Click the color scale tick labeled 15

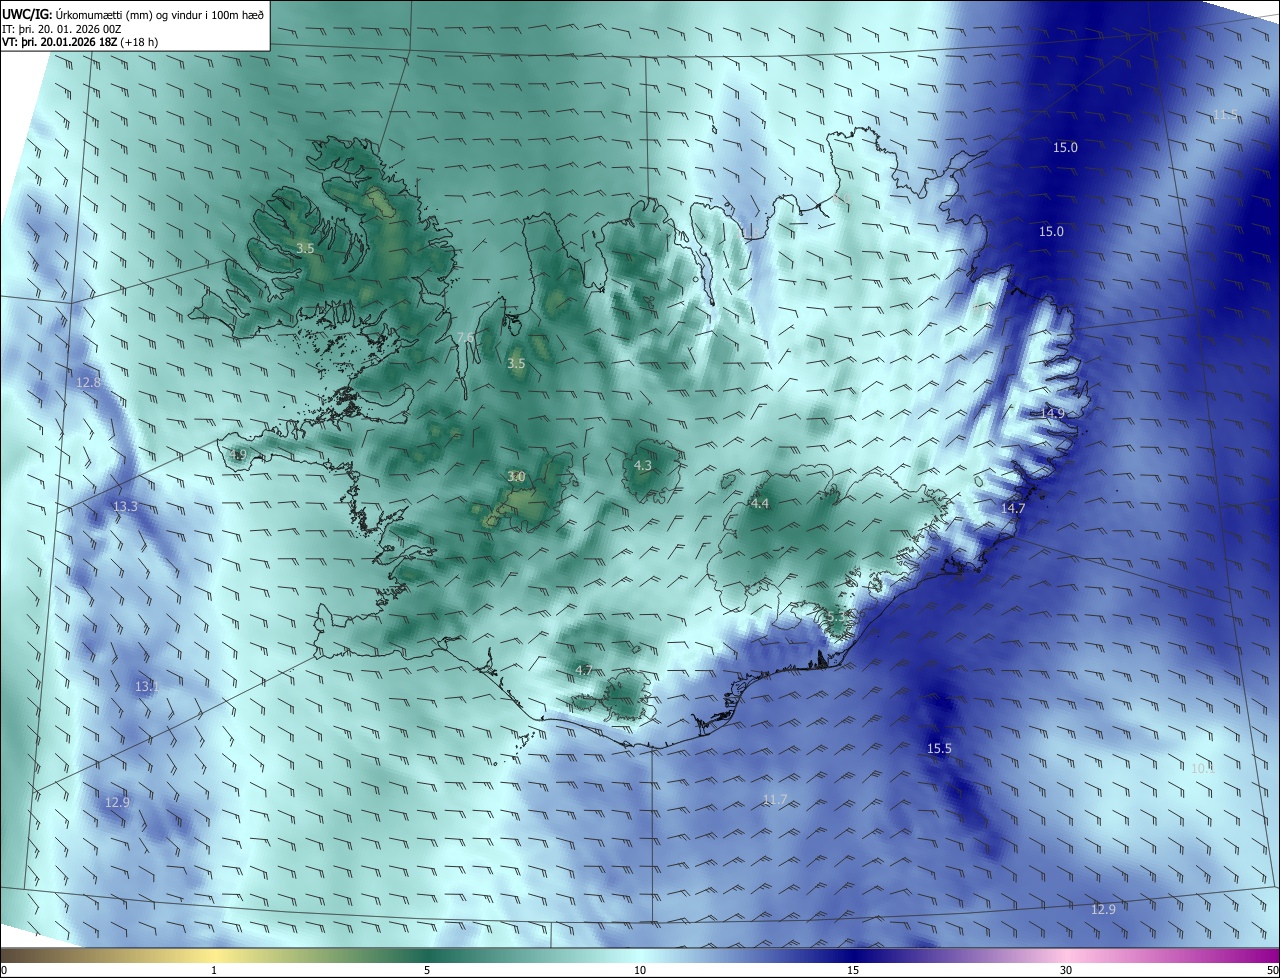tap(853, 970)
